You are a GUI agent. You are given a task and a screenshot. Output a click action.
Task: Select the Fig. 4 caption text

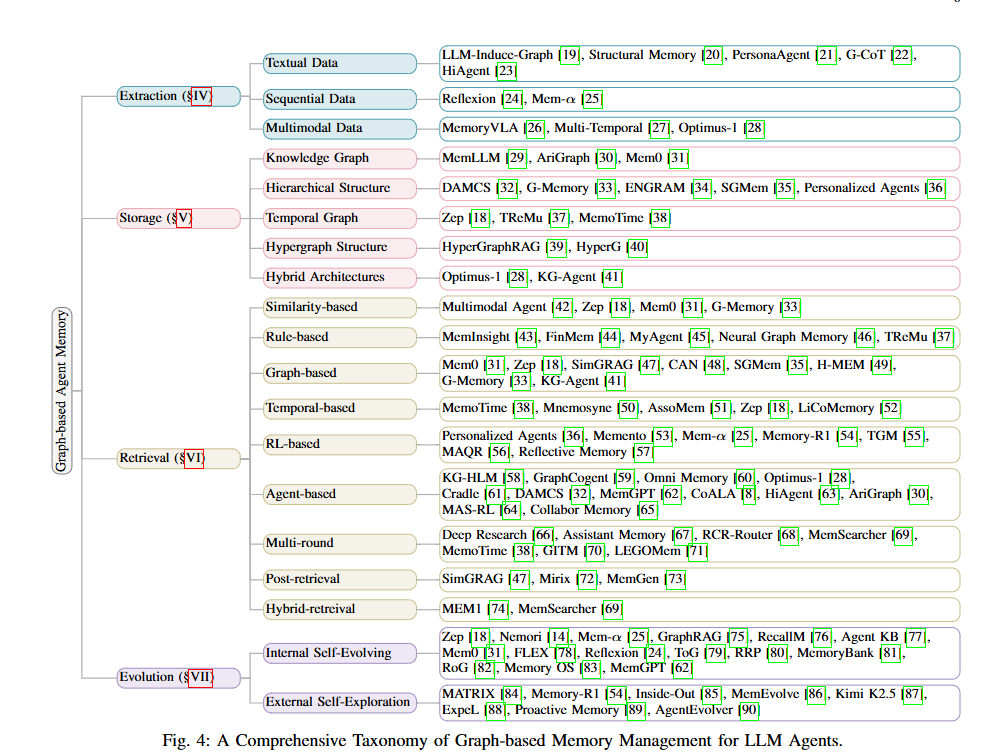pos(502,741)
